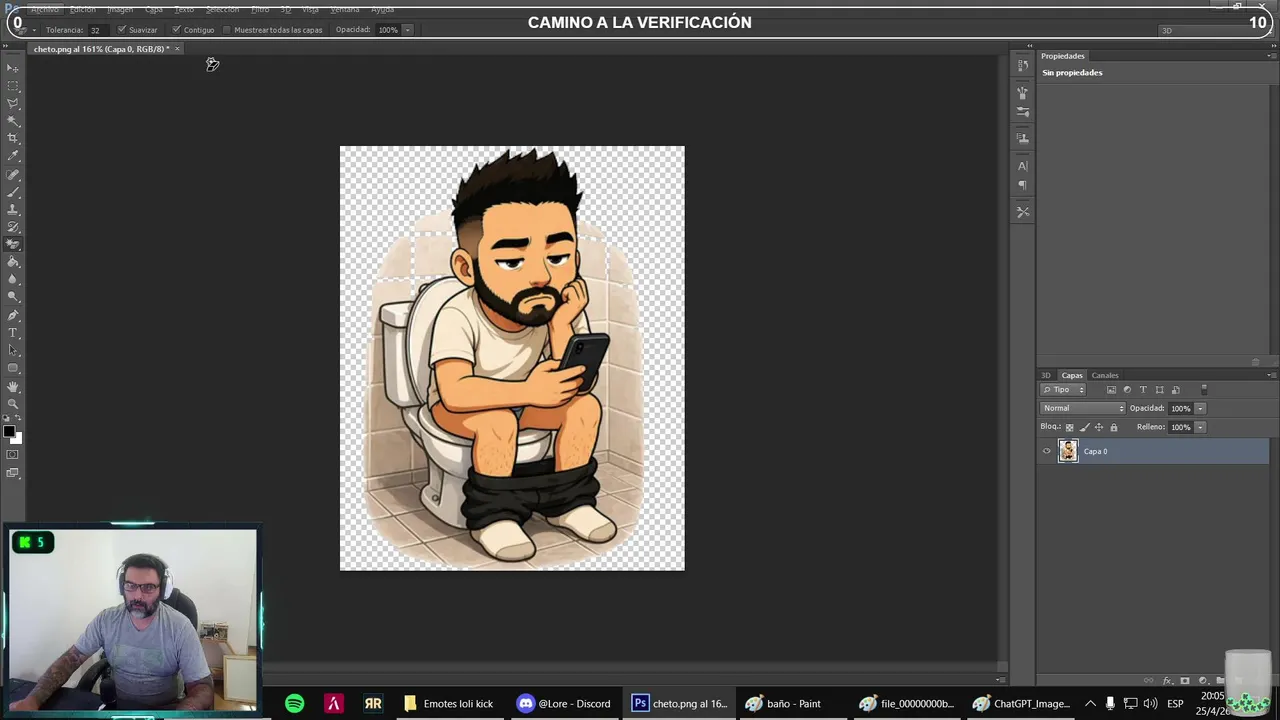Select the Pen tool
The height and width of the screenshot is (720, 1280).
click(x=13, y=315)
